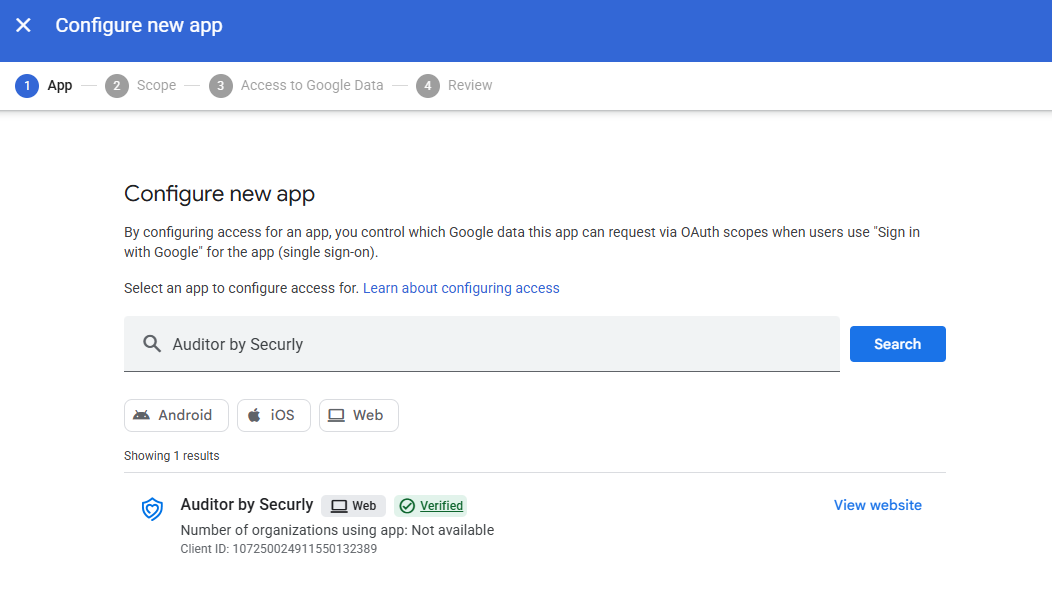
Task: Select Auditor by Securly result
Action: click(247, 504)
